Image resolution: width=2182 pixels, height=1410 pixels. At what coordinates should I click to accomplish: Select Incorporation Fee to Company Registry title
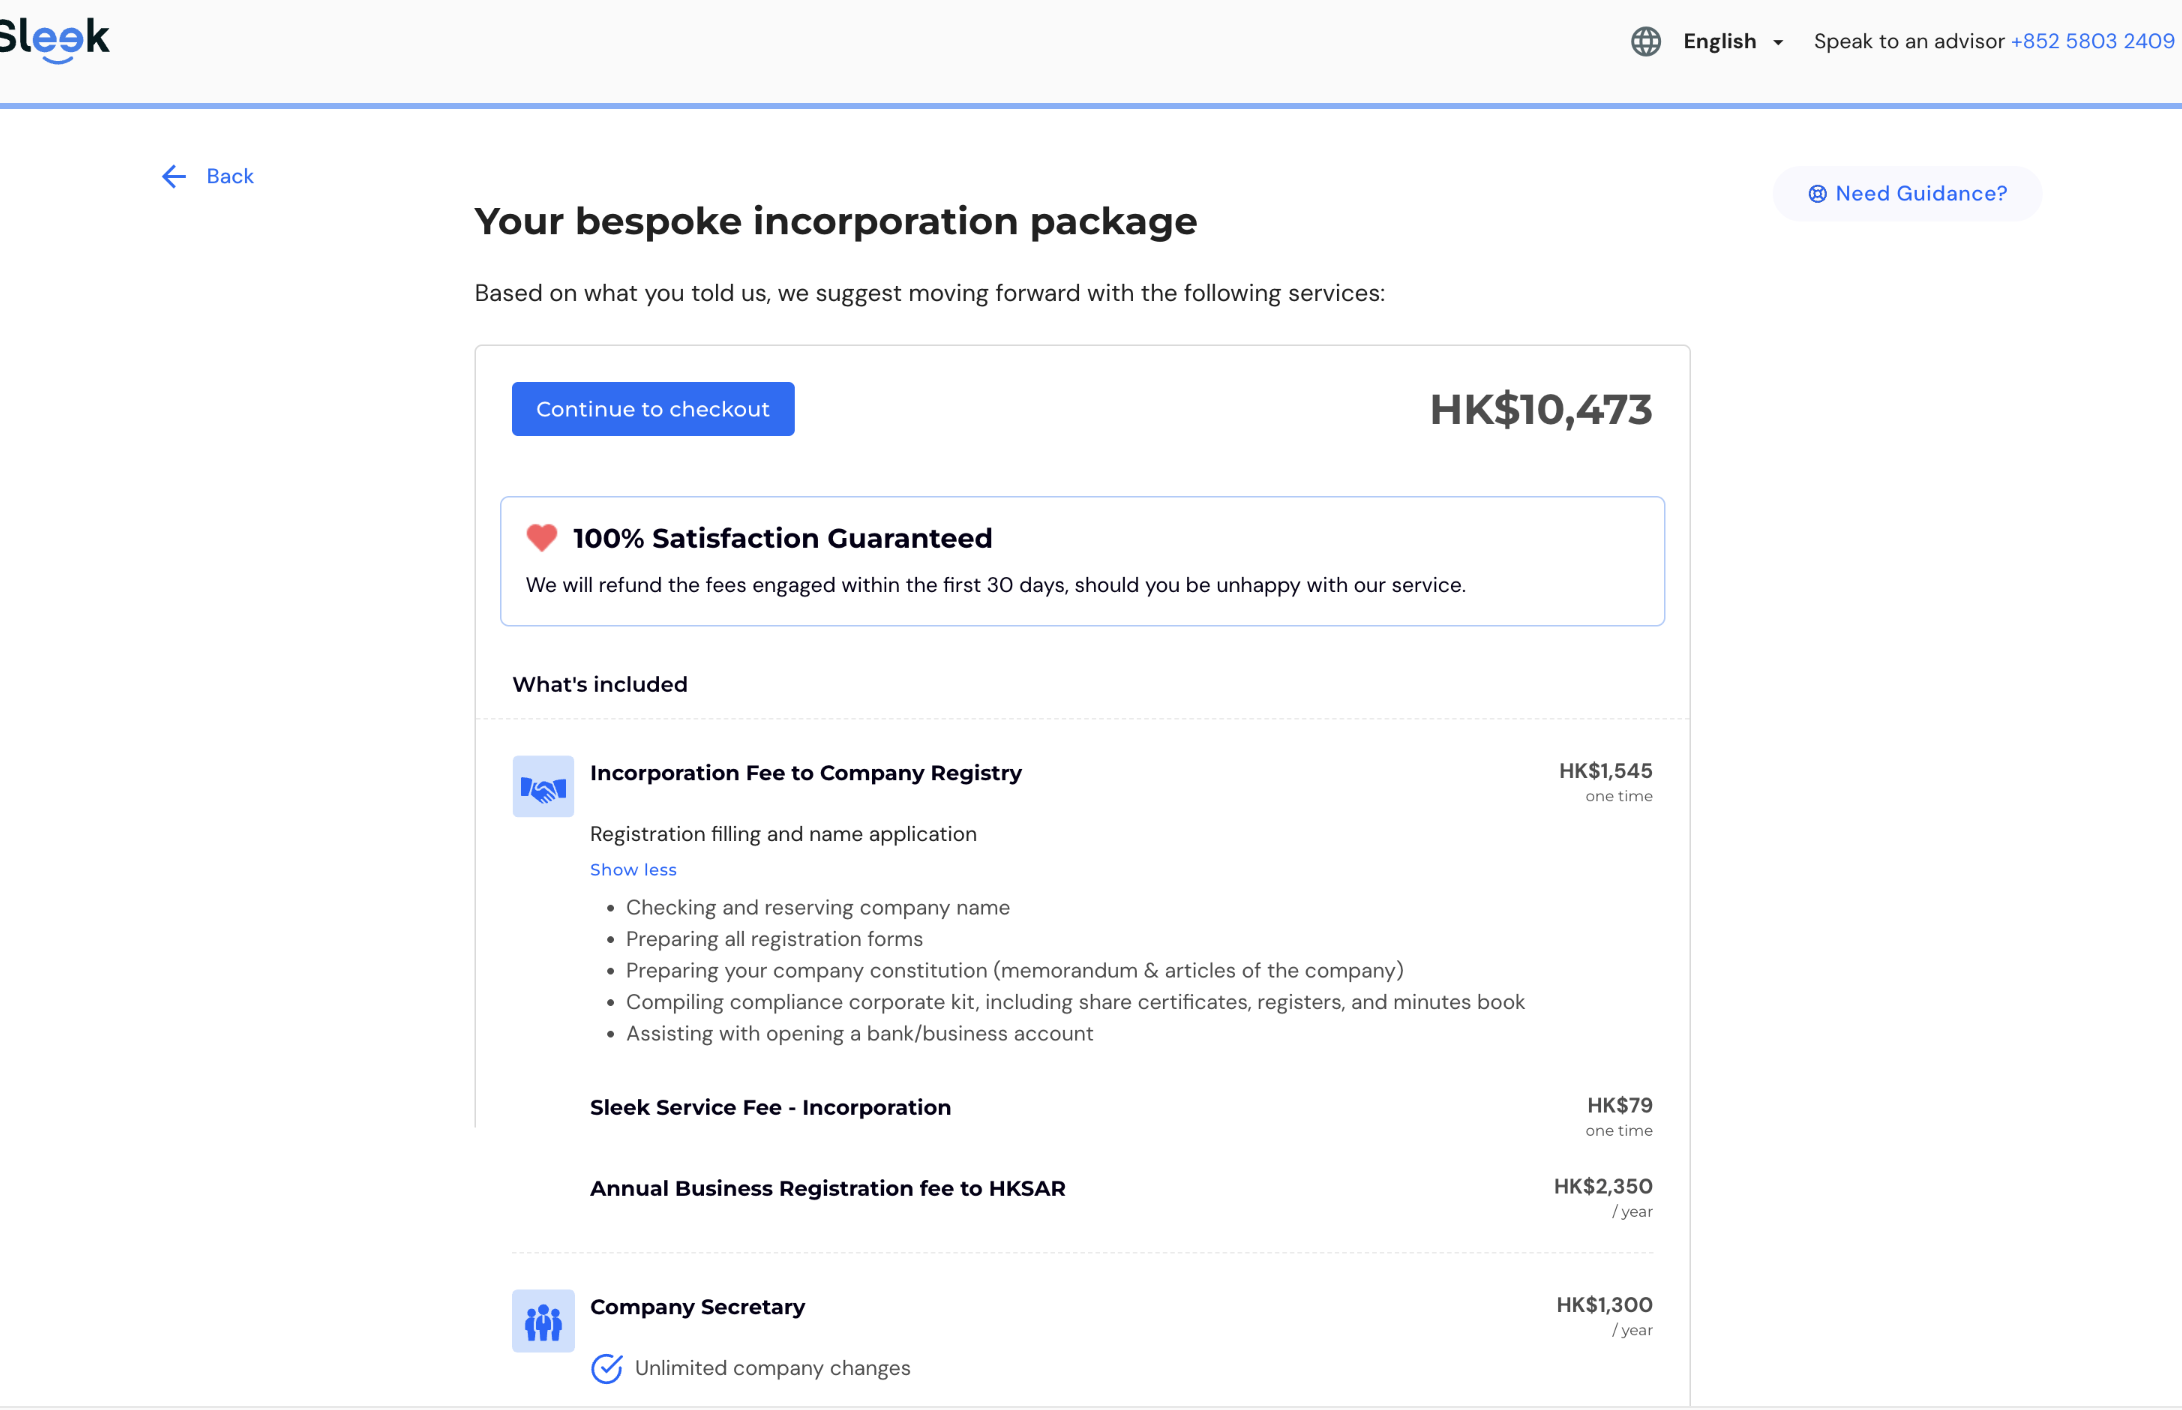tap(806, 773)
